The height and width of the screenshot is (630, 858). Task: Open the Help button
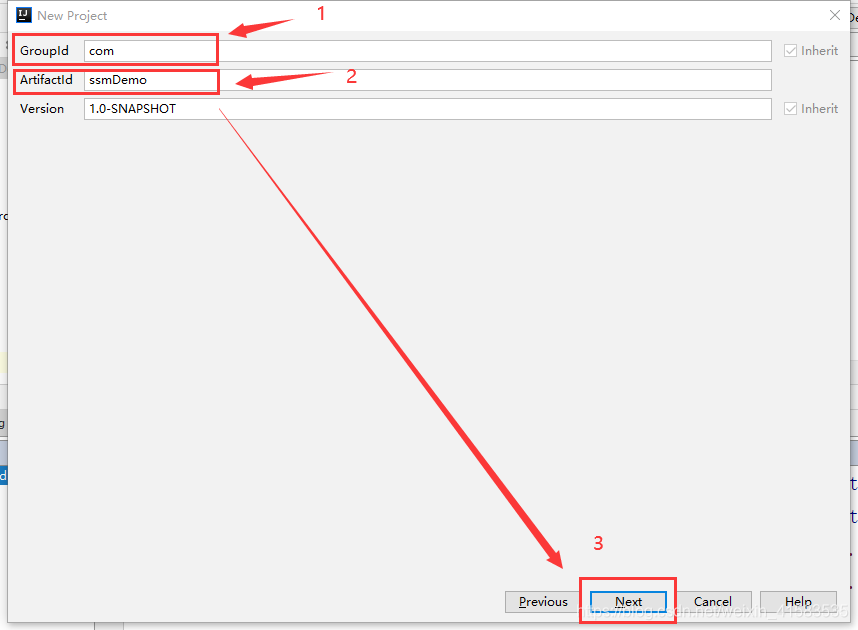point(798,602)
